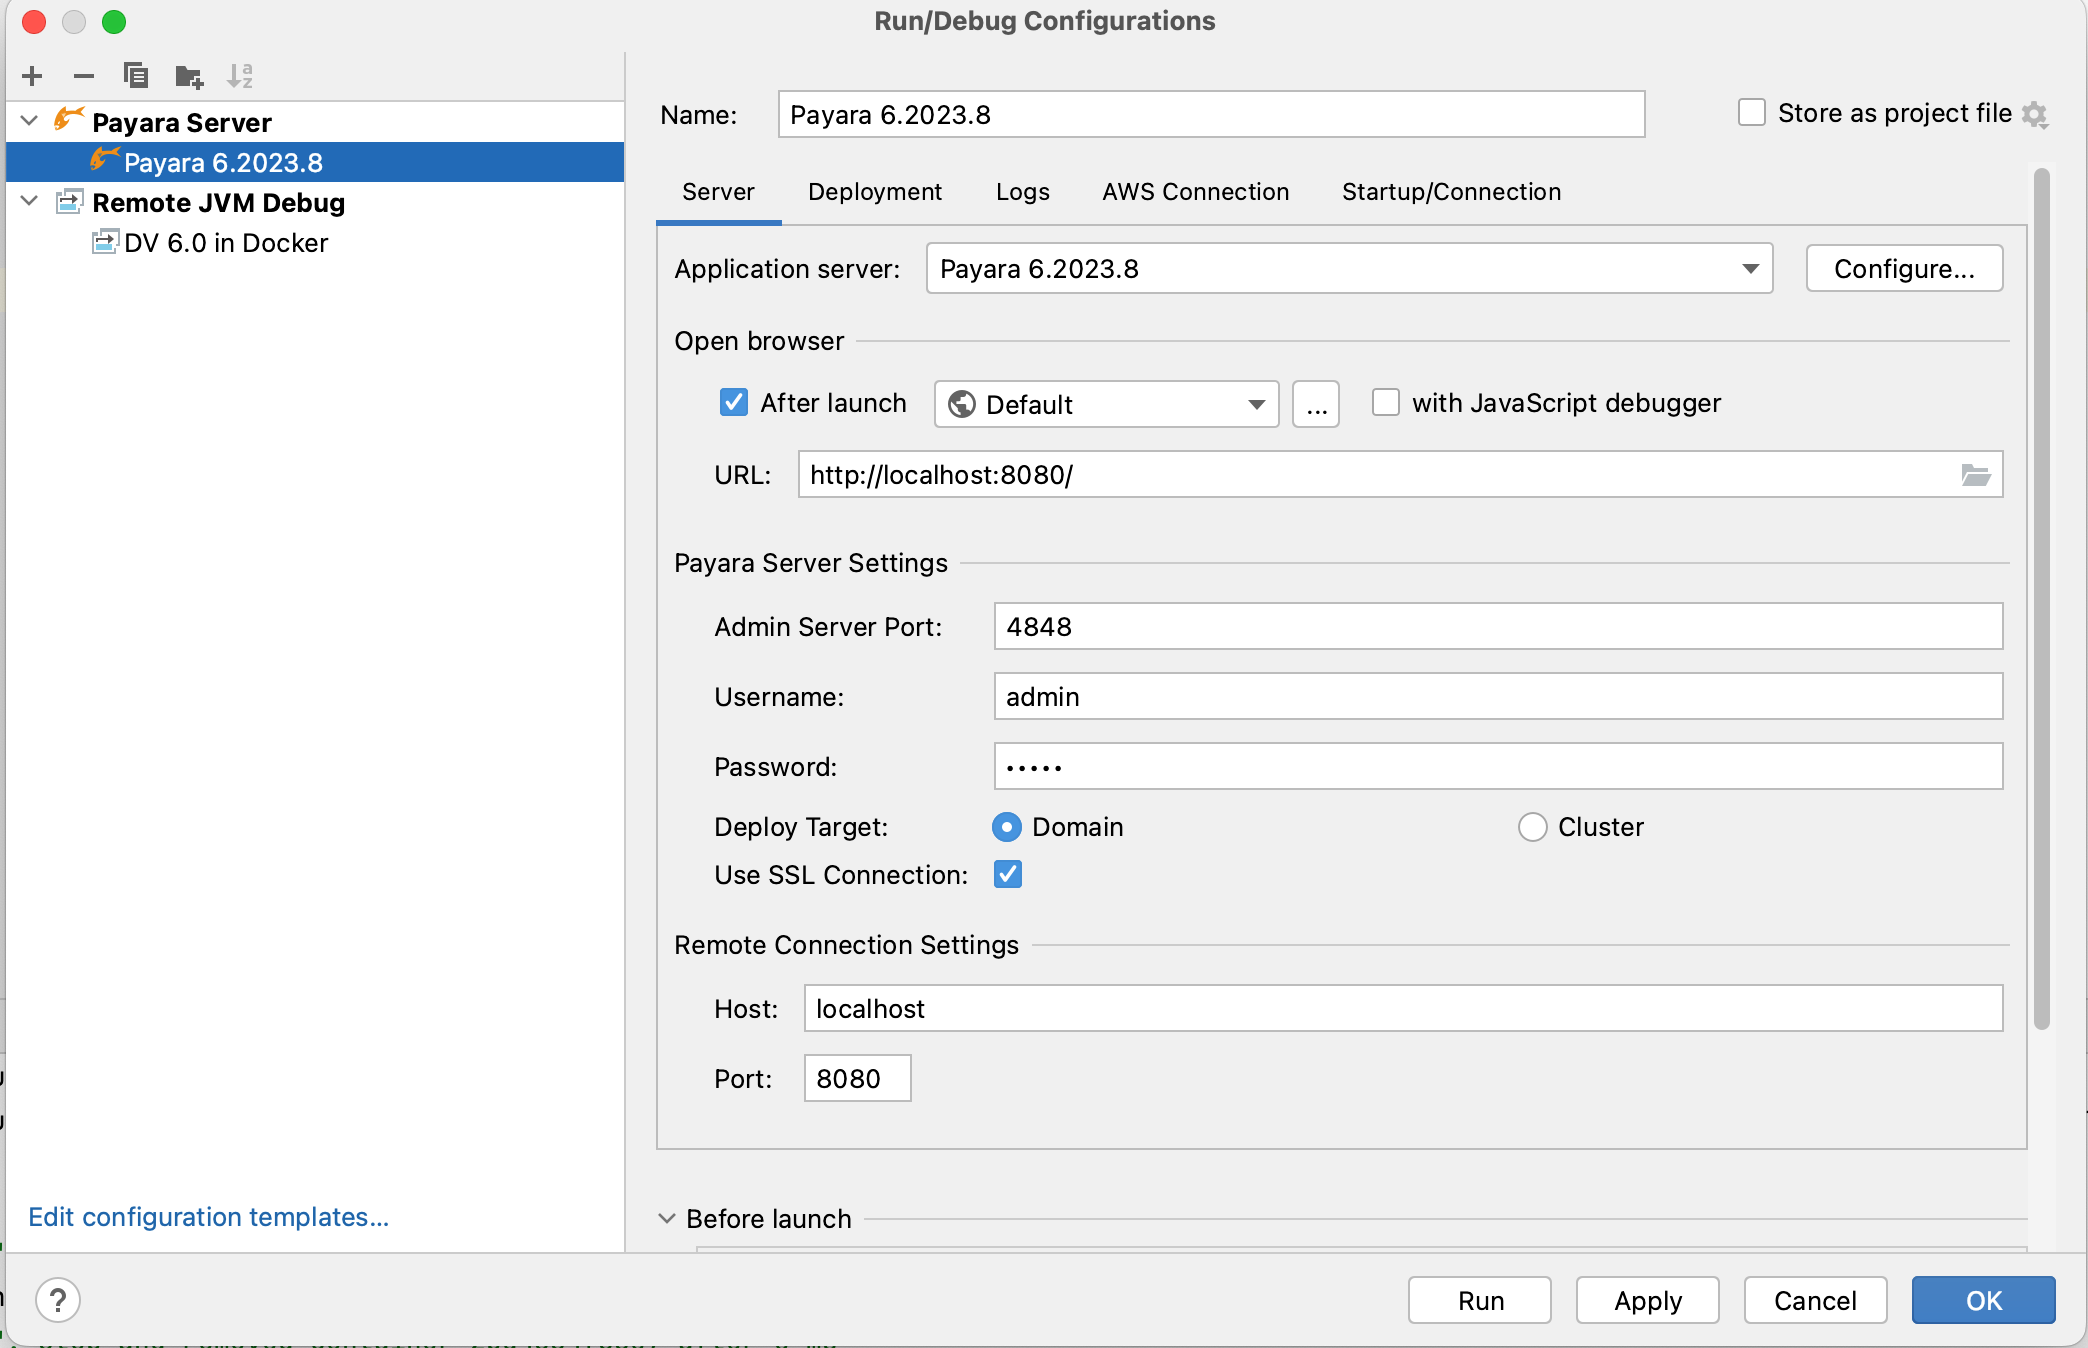The image size is (2088, 1348).
Task: Click the Add New Configuration plus icon
Action: click(32, 76)
